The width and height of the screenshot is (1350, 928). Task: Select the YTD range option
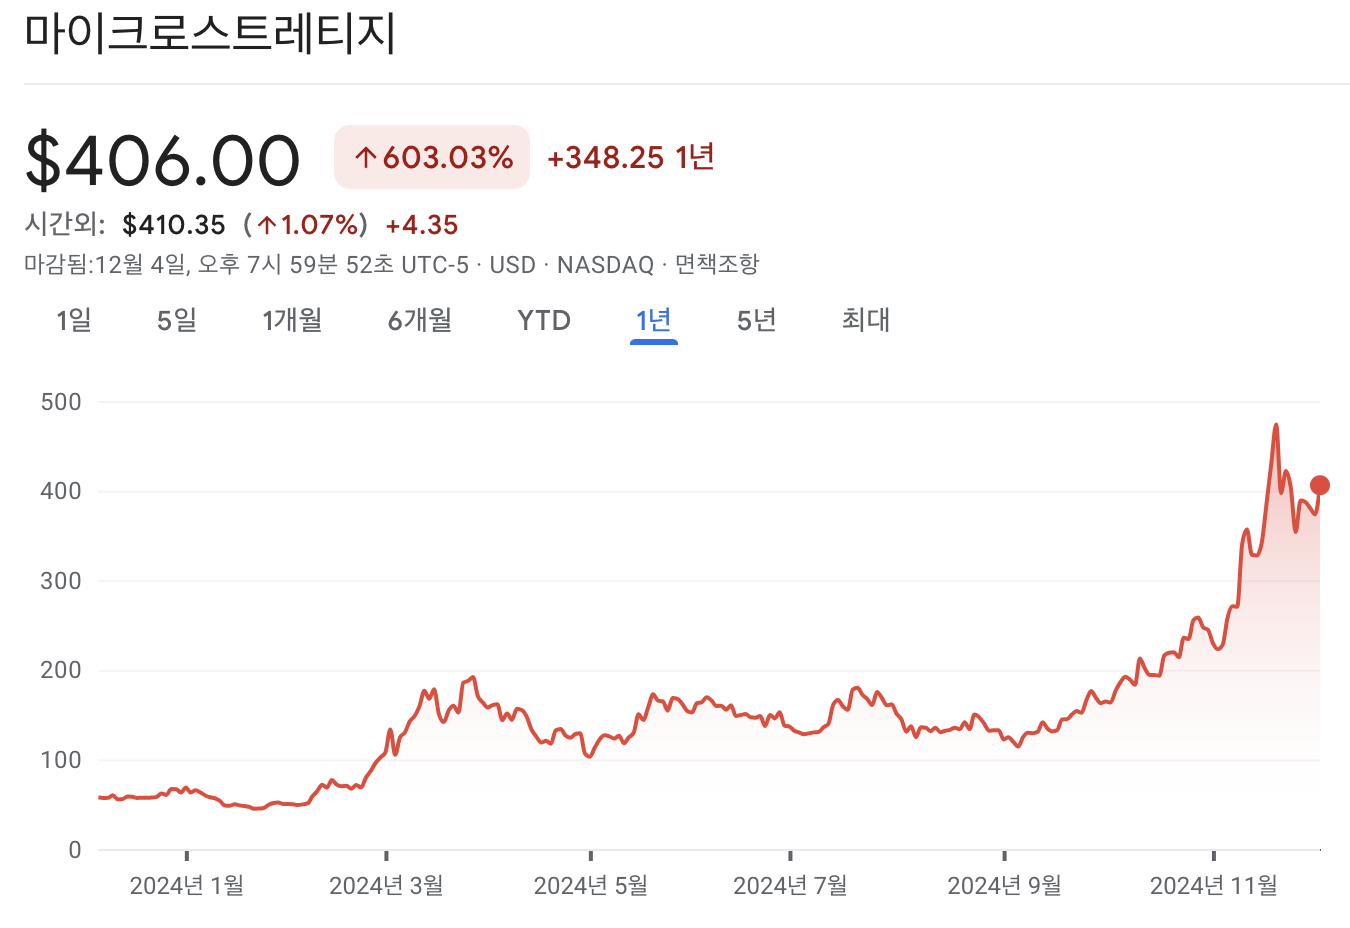[543, 320]
